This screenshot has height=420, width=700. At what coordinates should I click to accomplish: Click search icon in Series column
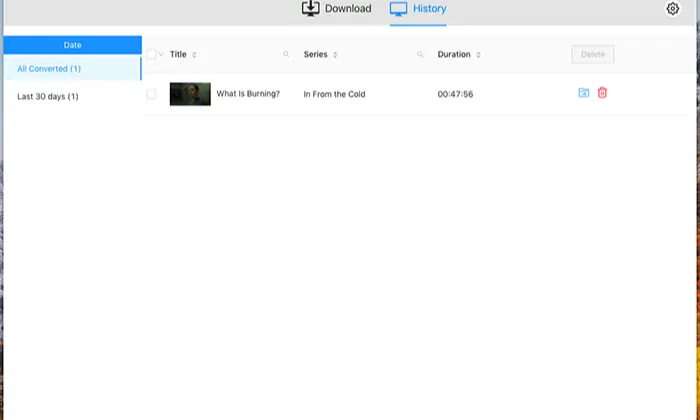[420, 54]
